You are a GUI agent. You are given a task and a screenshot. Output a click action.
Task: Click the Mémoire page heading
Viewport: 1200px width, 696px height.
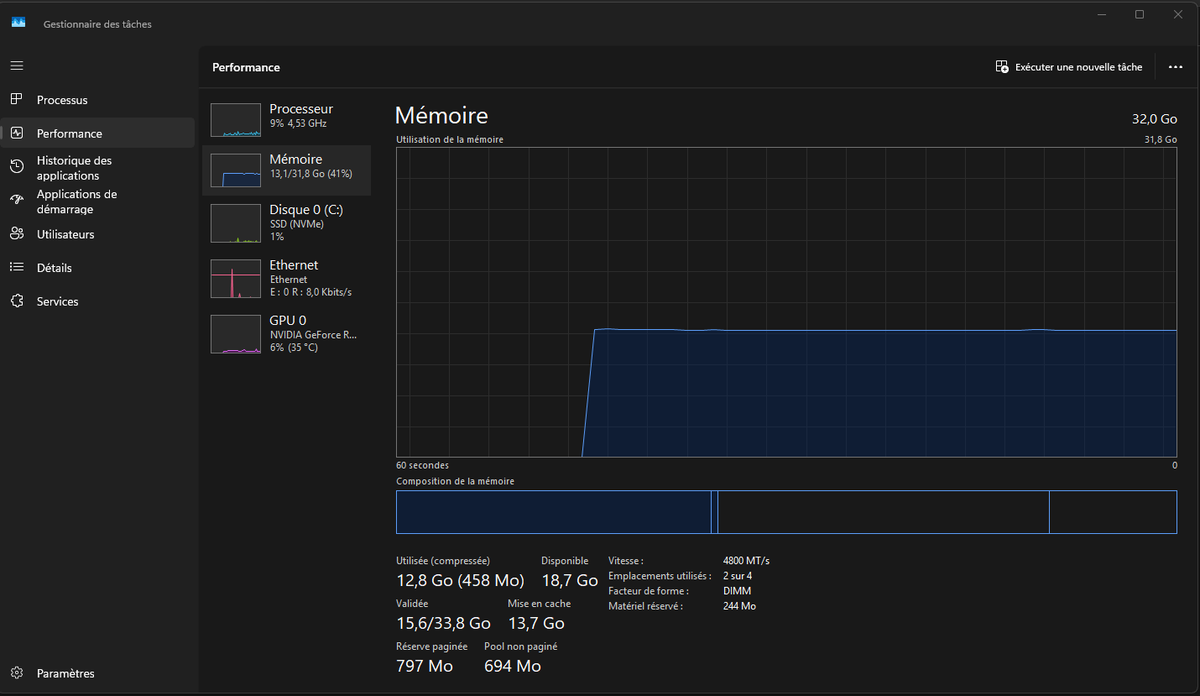(x=441, y=115)
